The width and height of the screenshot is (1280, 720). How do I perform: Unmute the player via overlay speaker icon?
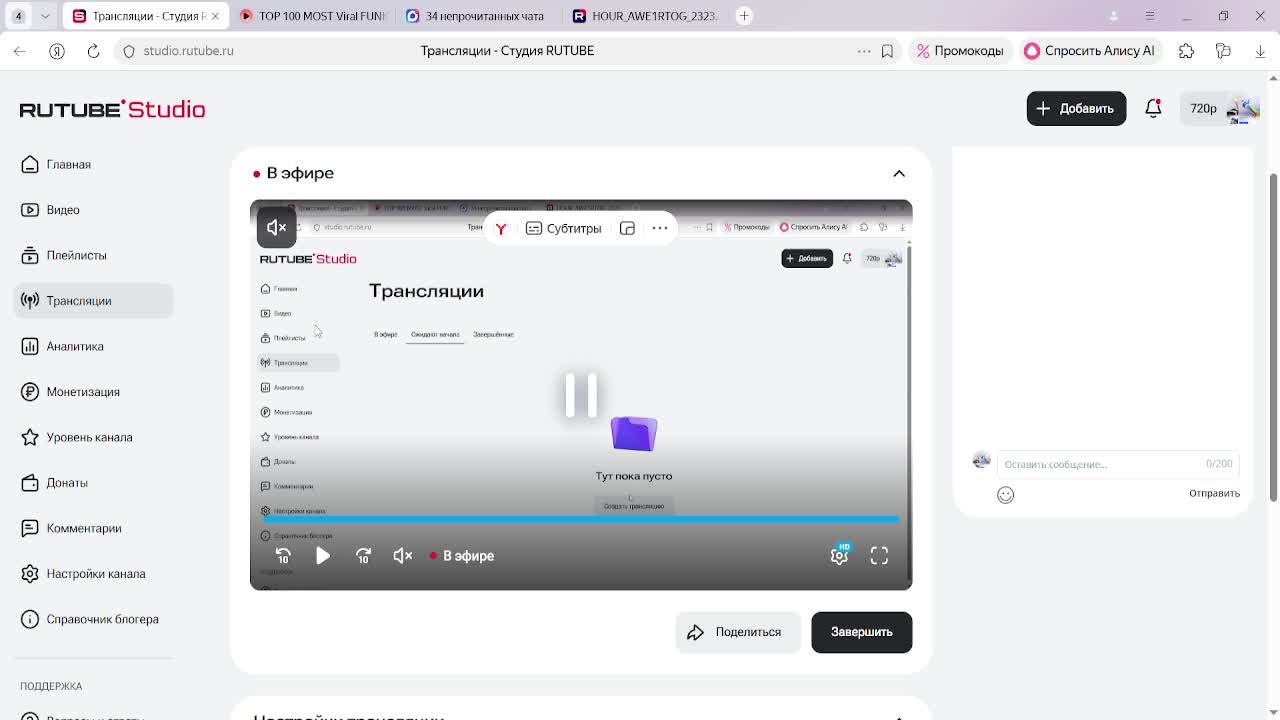[276, 227]
